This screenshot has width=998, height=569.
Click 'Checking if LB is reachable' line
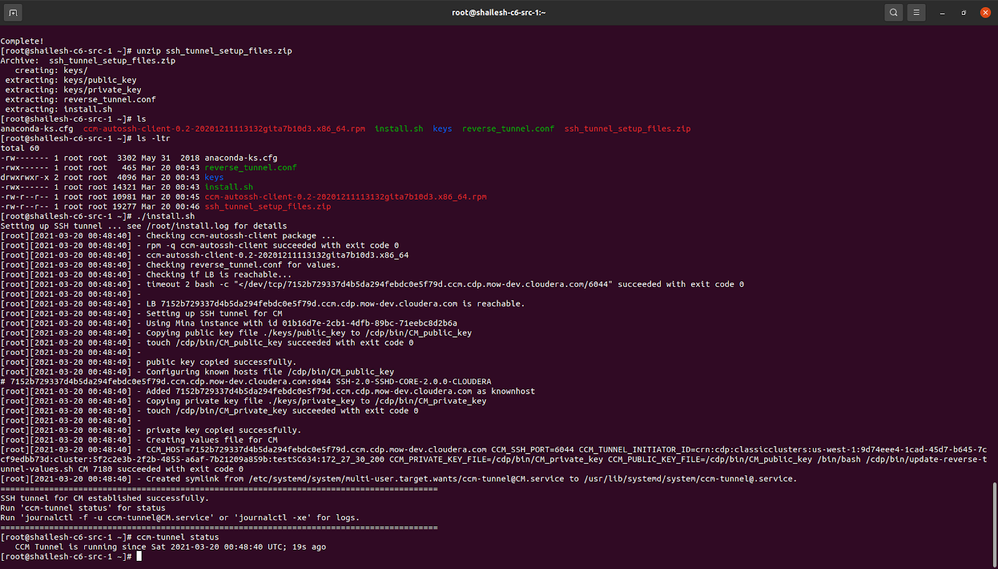point(146,275)
